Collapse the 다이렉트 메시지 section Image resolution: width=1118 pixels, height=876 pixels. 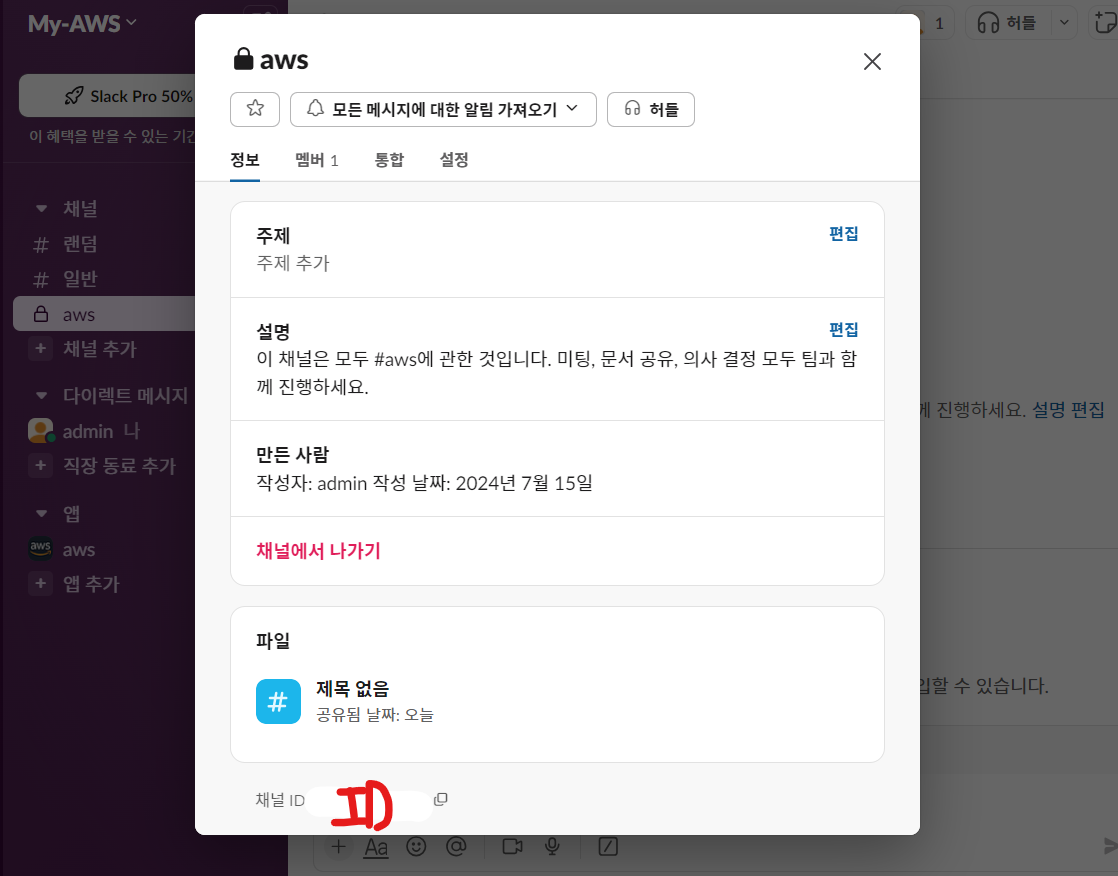(41, 396)
